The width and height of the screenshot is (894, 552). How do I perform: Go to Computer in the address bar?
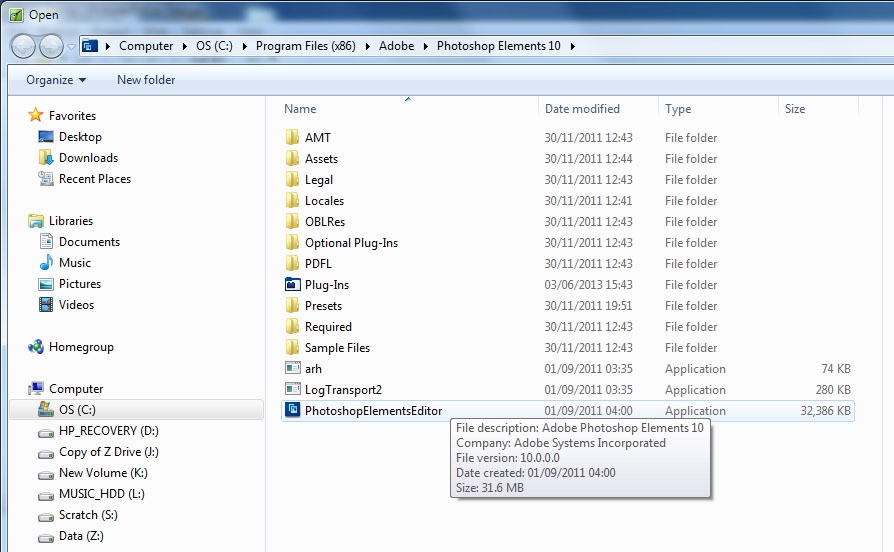tap(146, 46)
